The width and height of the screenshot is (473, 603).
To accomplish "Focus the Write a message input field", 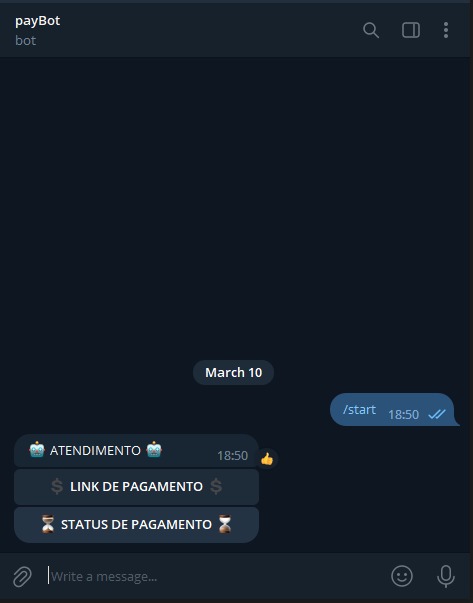I will [215, 576].
